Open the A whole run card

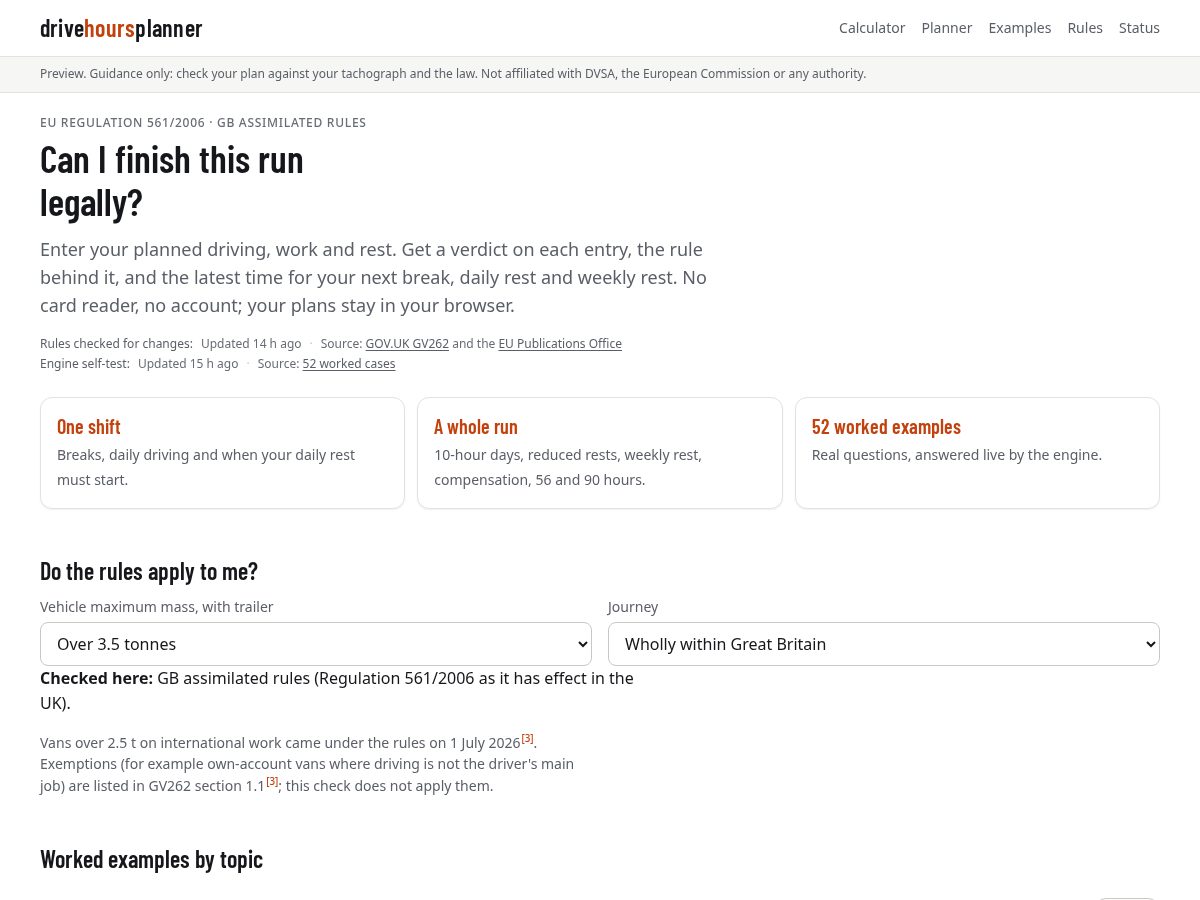(600, 453)
